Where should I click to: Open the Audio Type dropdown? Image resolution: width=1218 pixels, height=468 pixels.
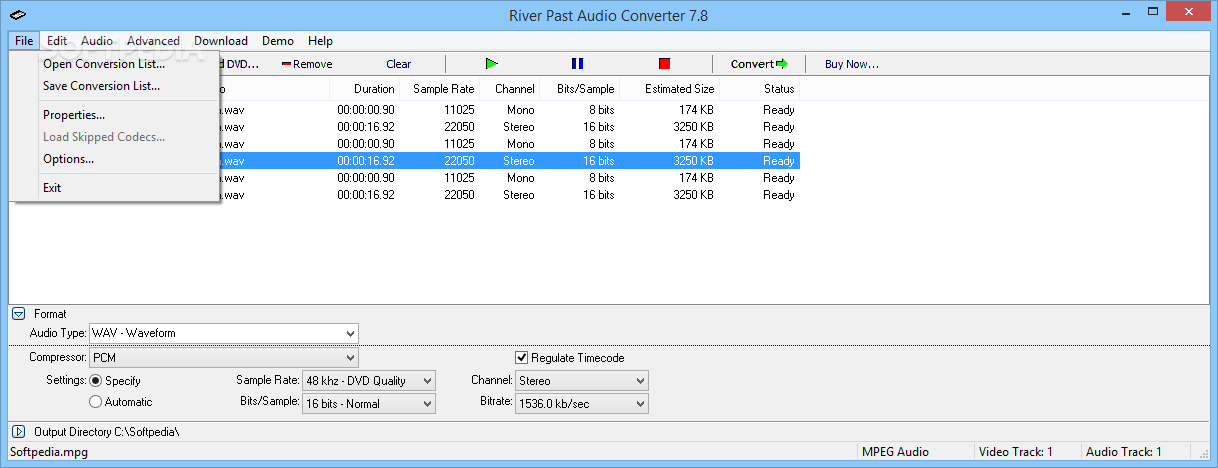[x=224, y=333]
